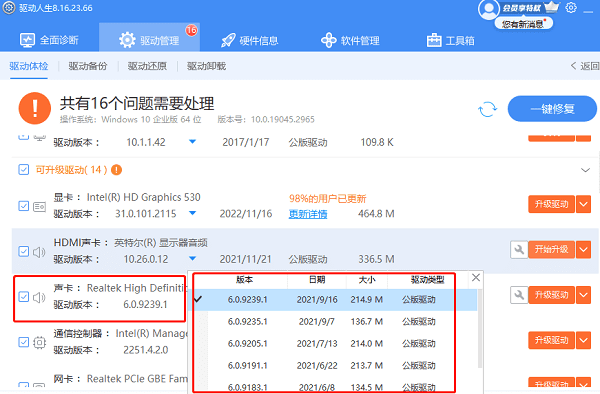This screenshot has width=600, height=394.
Task: Click the refresh scan icon
Action: click(488, 109)
